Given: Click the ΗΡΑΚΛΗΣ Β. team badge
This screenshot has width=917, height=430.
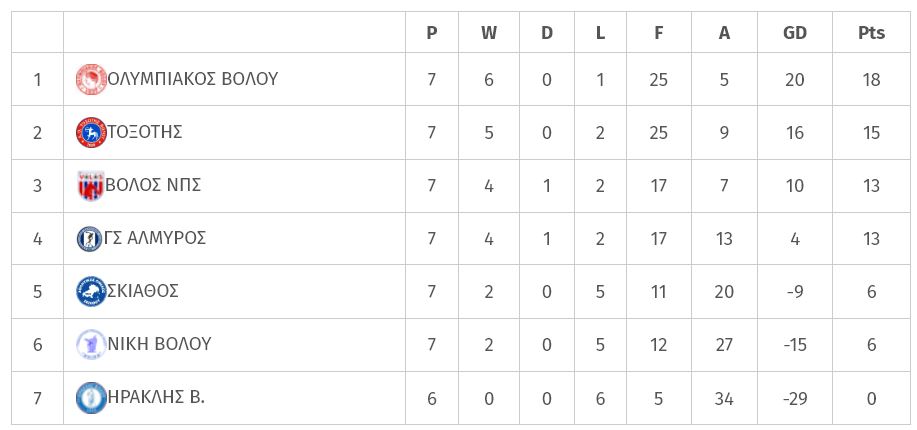Looking at the screenshot, I should (91, 398).
